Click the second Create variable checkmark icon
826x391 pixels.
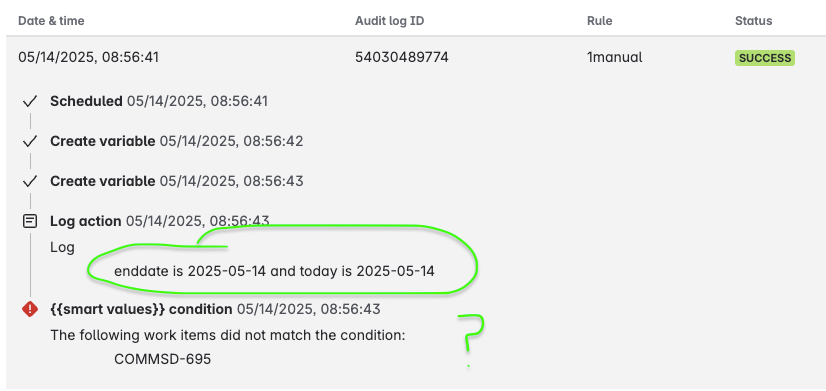point(30,181)
